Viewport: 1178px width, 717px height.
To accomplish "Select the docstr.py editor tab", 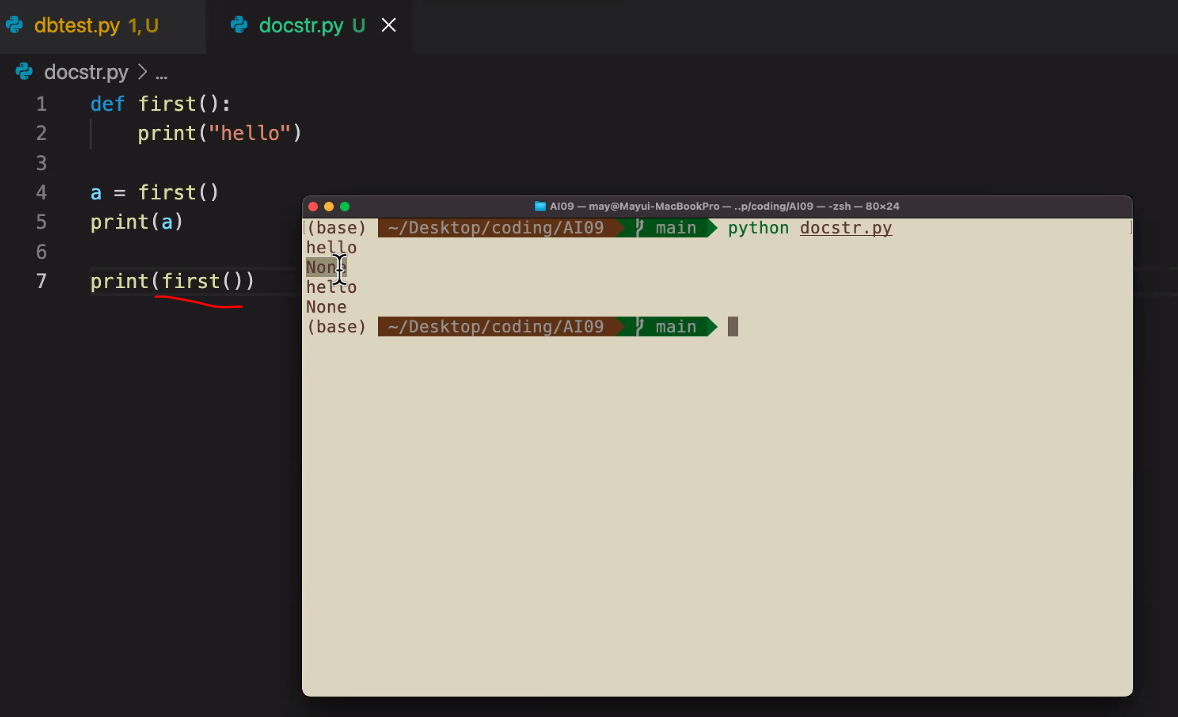I will coord(310,26).
